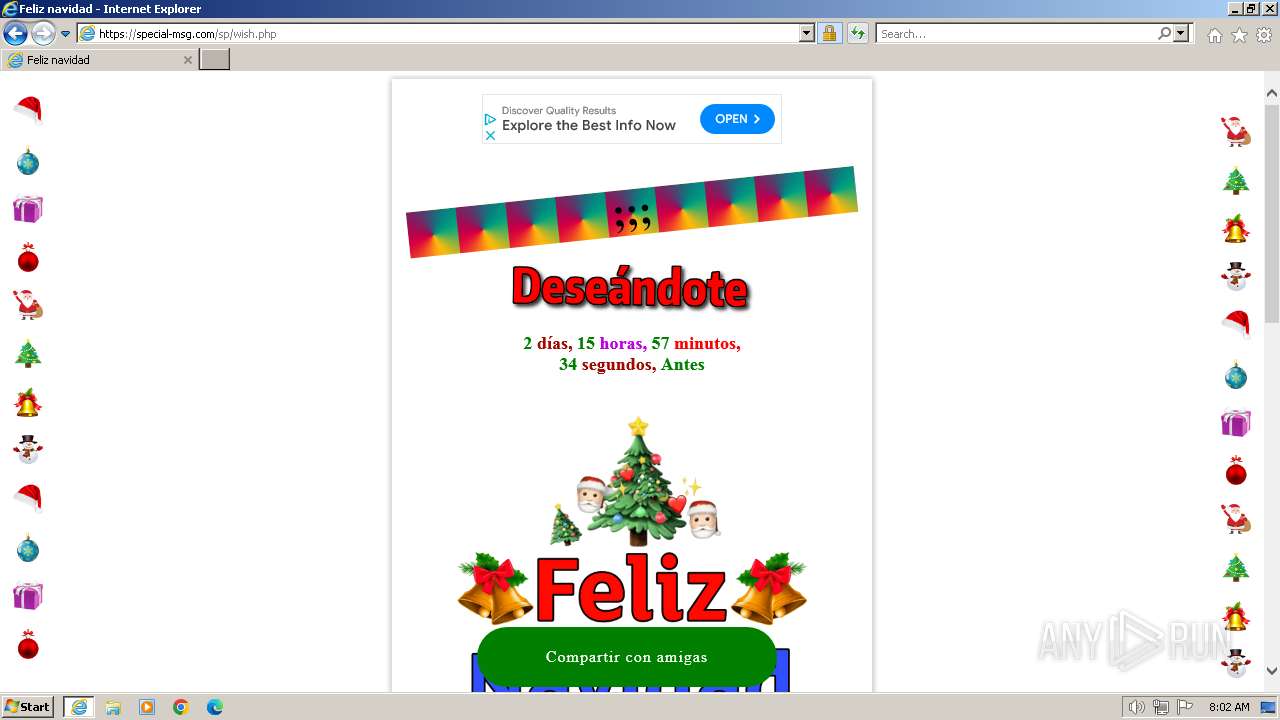Click the Internet Explorer taskbar icon
This screenshot has width=1280, height=720.
(78, 707)
